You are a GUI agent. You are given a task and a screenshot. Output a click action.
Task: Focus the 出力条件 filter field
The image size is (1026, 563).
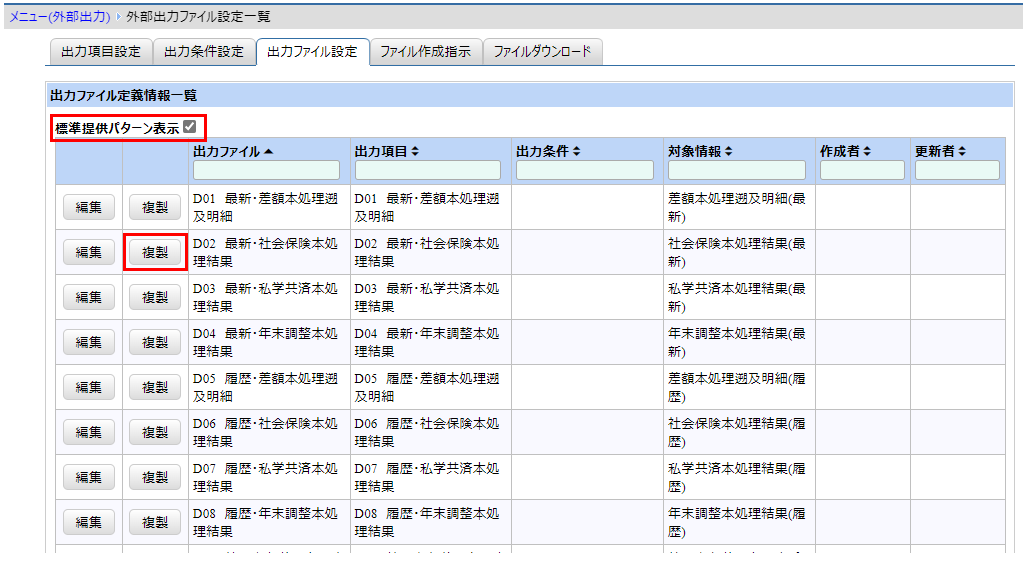(585, 170)
